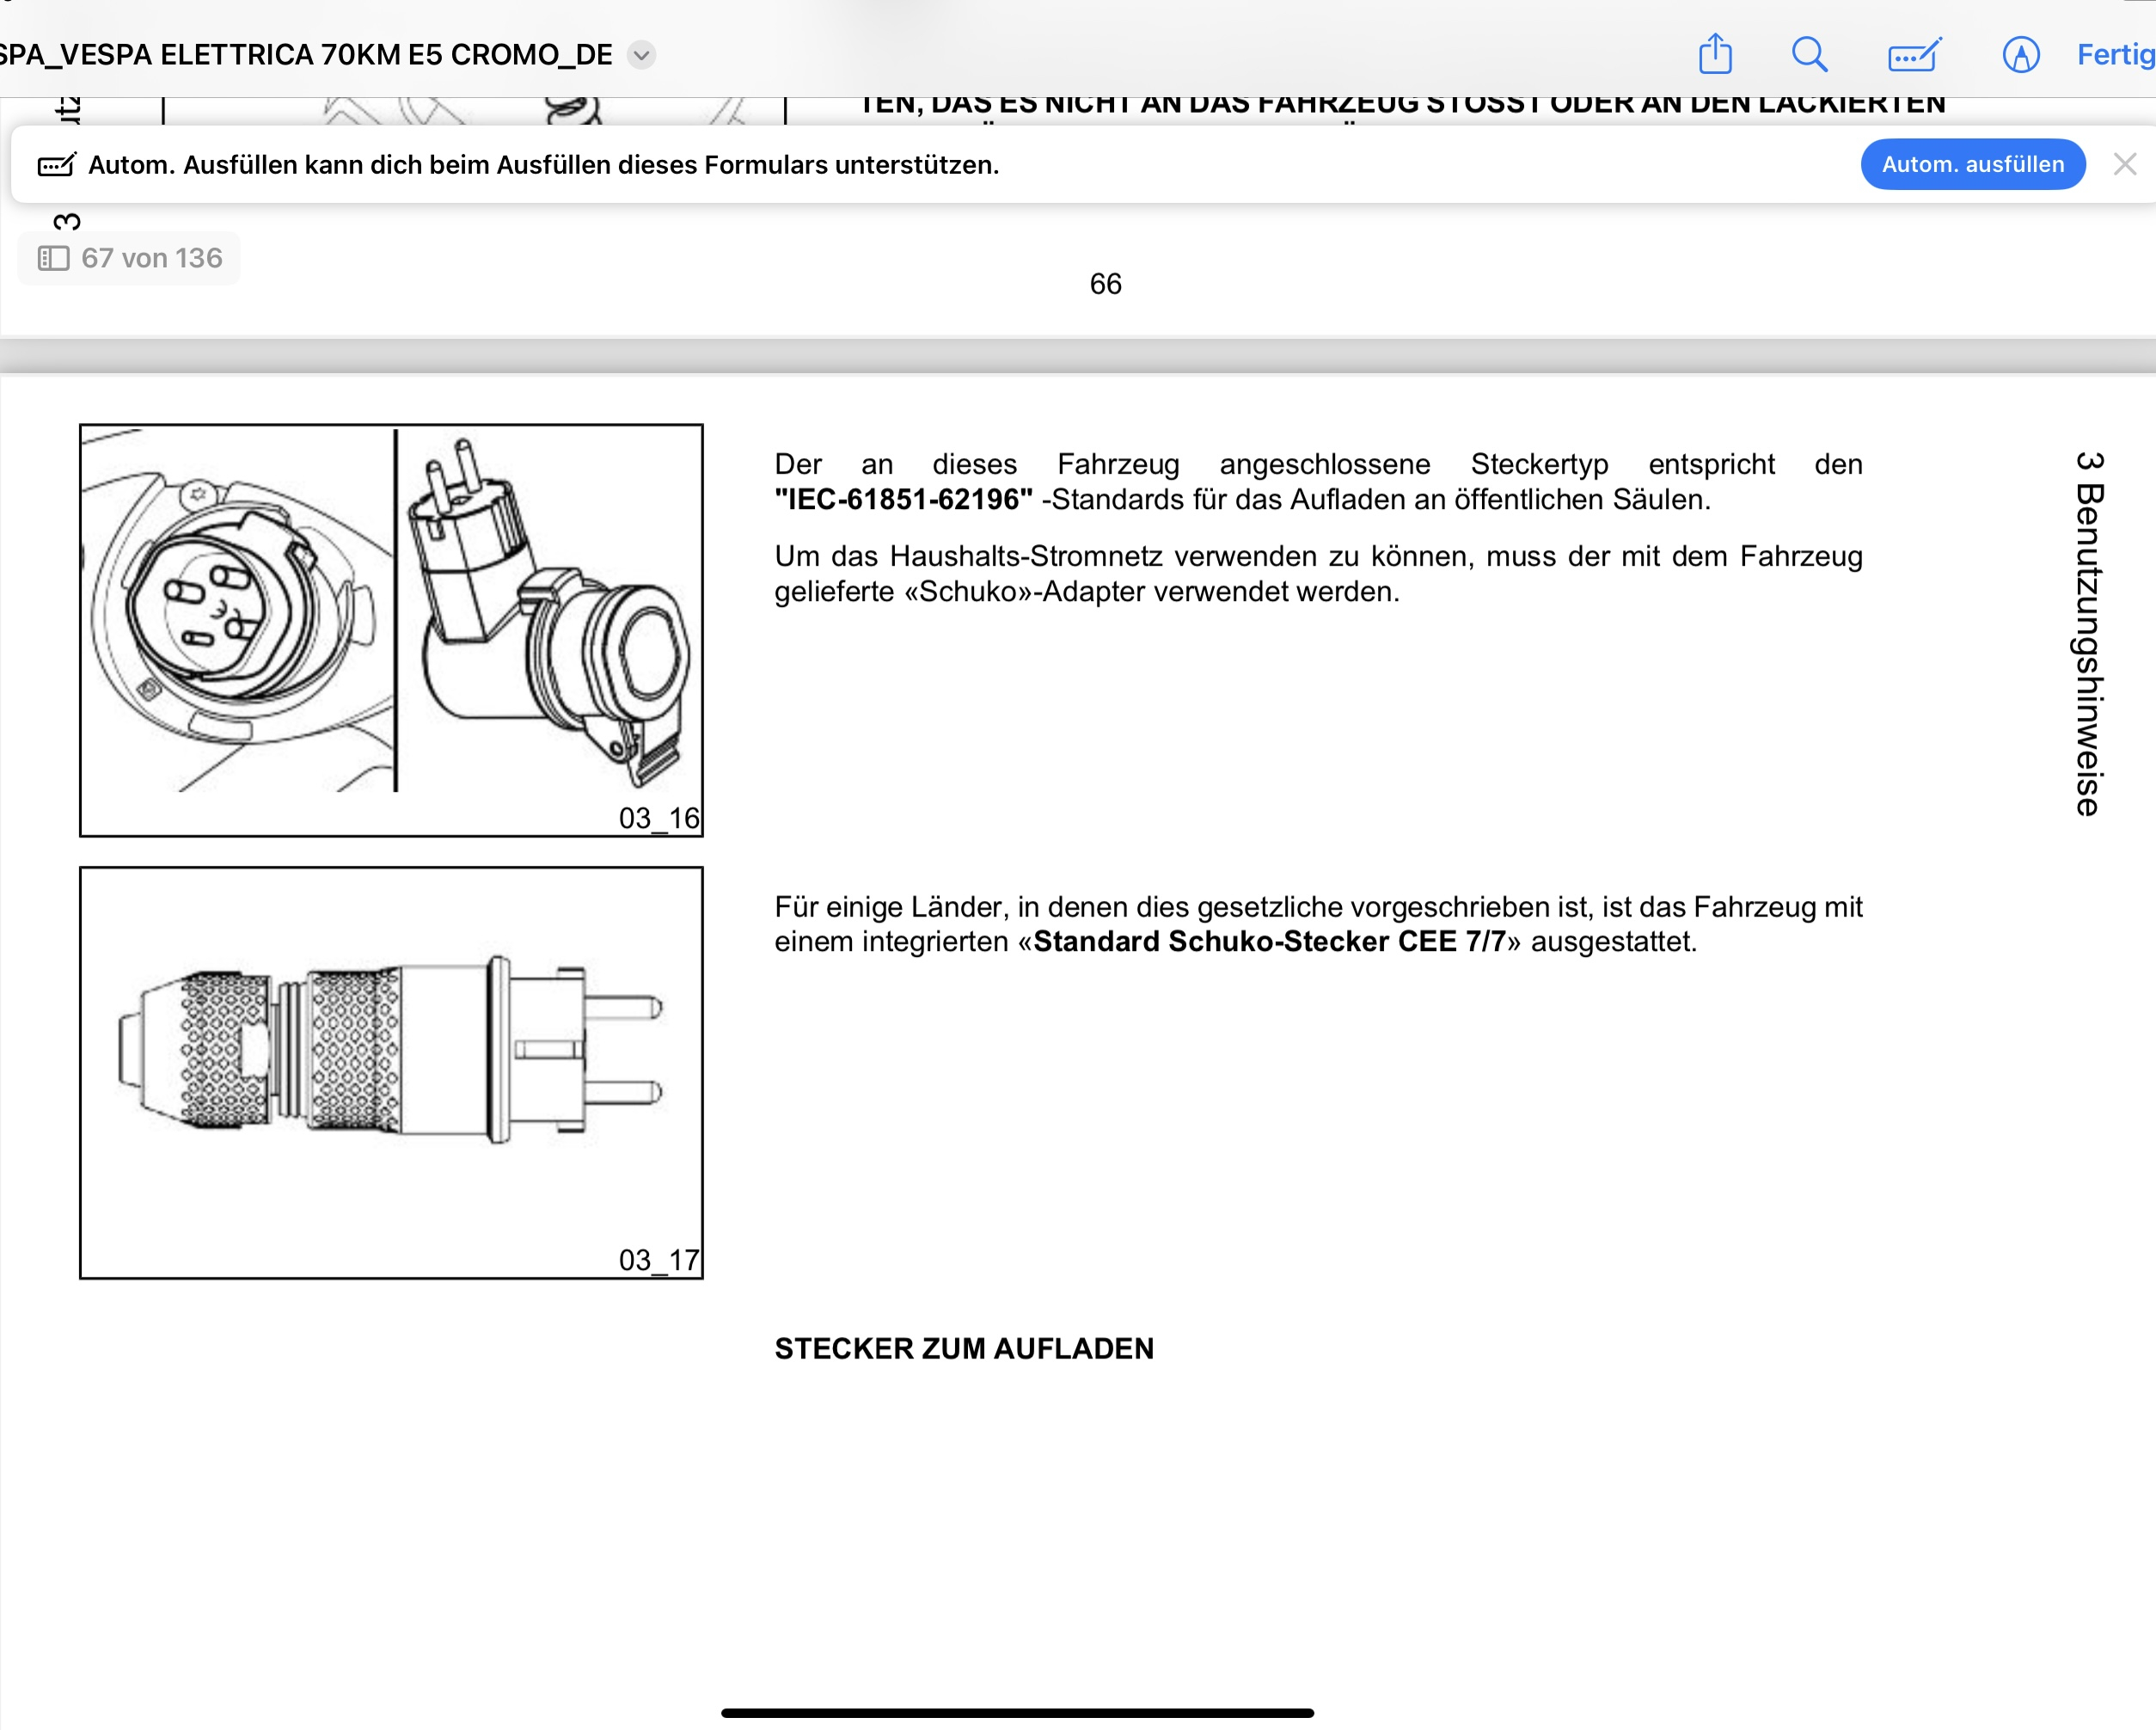The width and height of the screenshot is (2156, 1730).
Task: Tap the form-fill icon in the toolbar
Action: pos(1914,54)
